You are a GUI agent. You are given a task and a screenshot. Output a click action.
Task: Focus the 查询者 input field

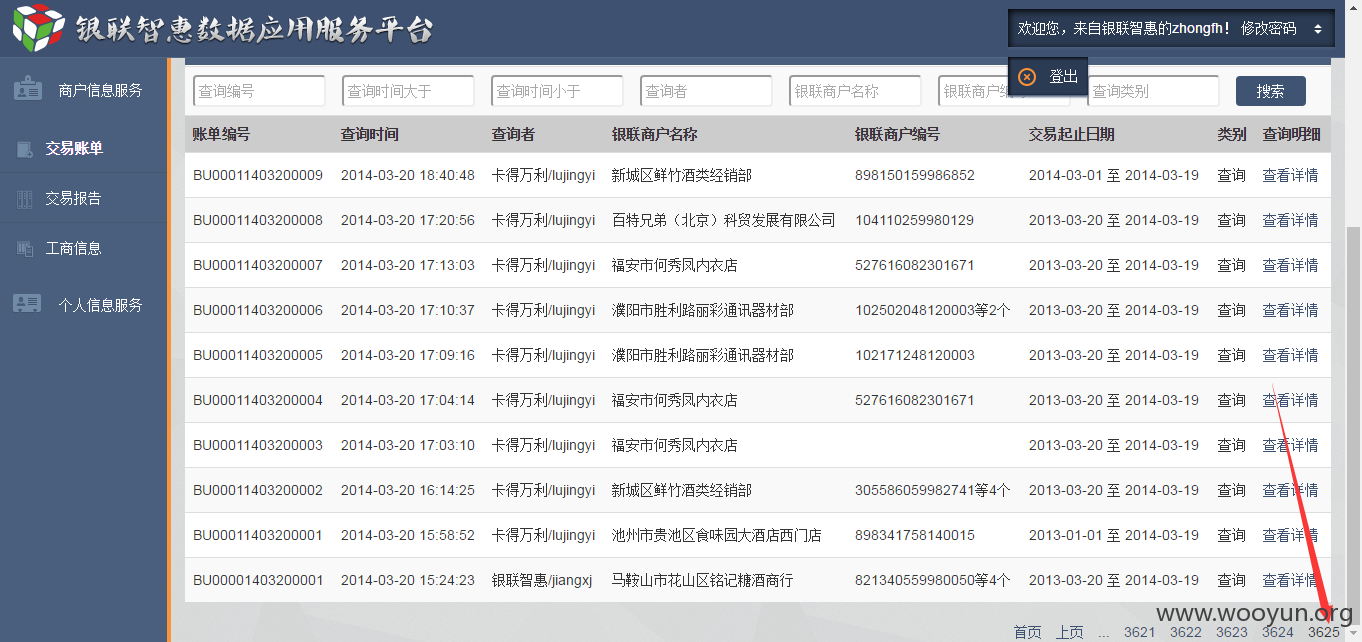click(706, 91)
